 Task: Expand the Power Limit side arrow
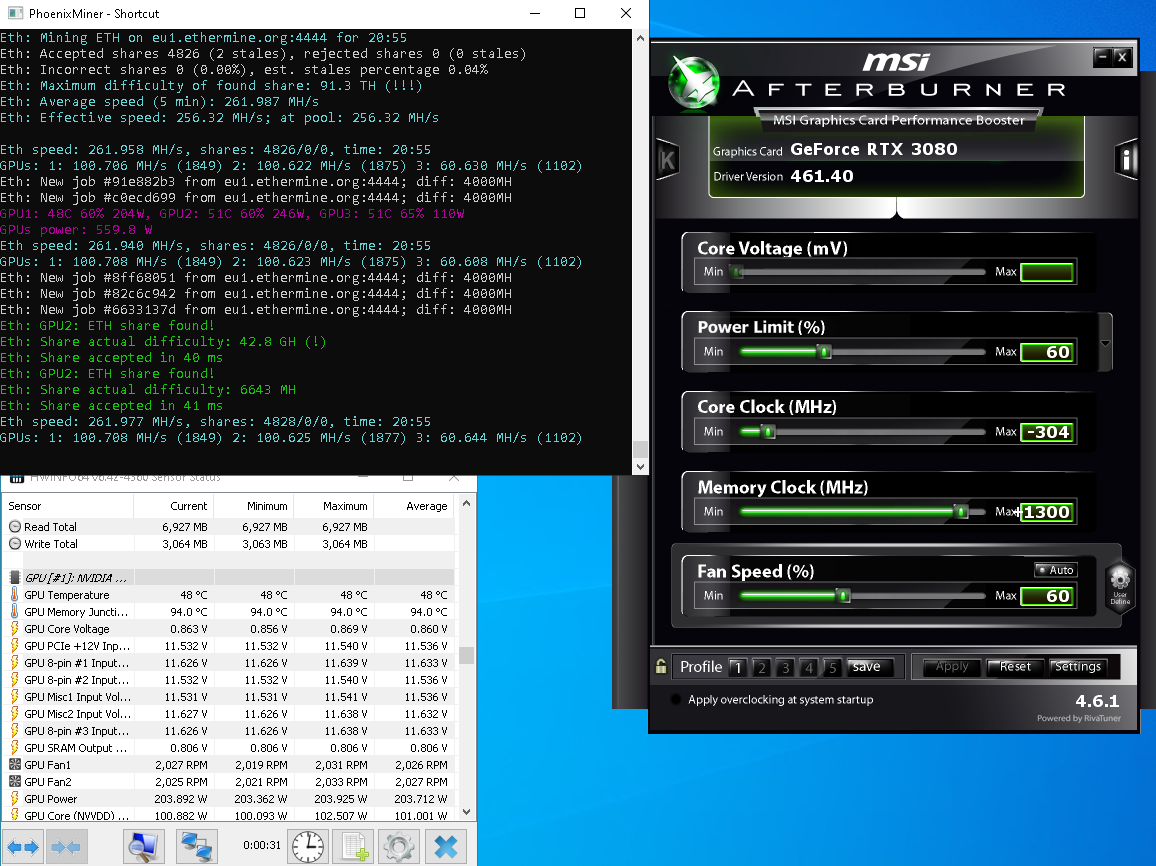coord(1105,343)
